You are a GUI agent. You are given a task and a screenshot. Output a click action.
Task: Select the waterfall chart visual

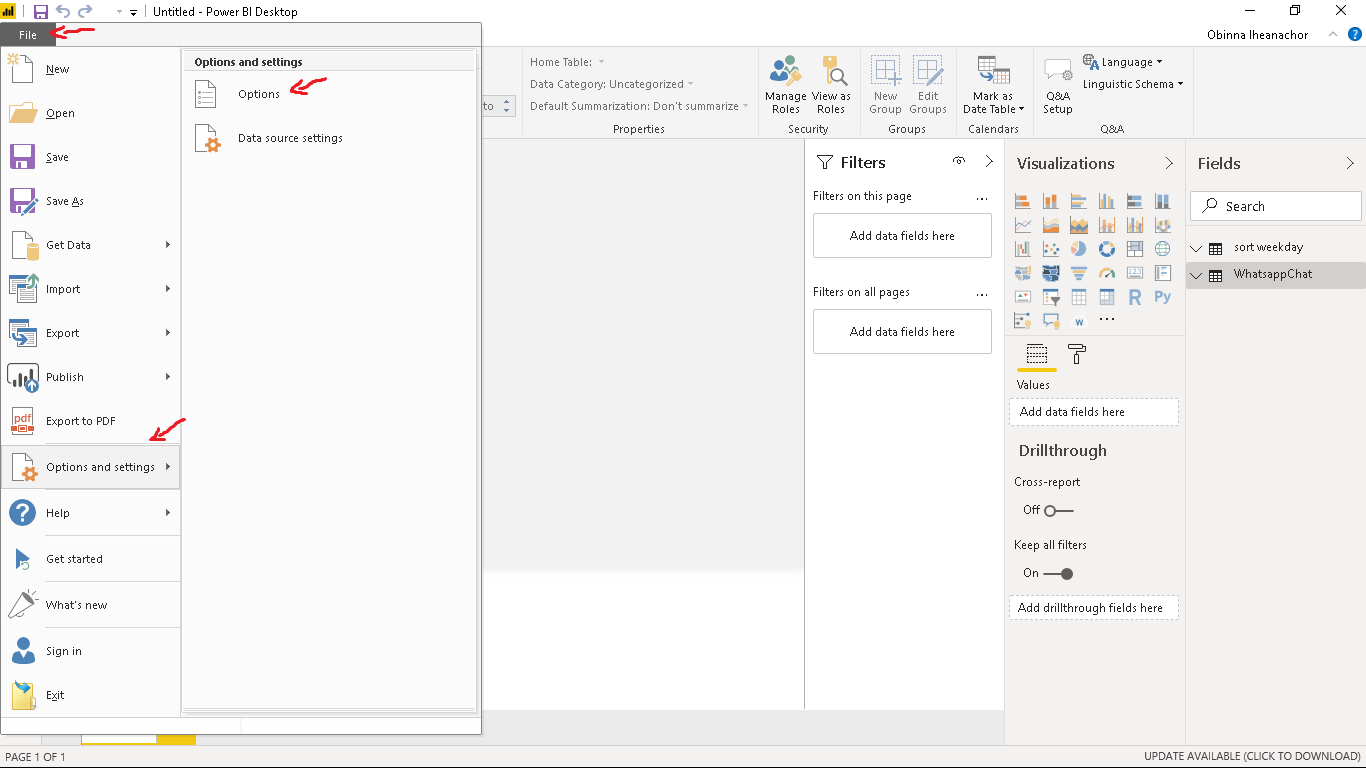coord(1023,249)
